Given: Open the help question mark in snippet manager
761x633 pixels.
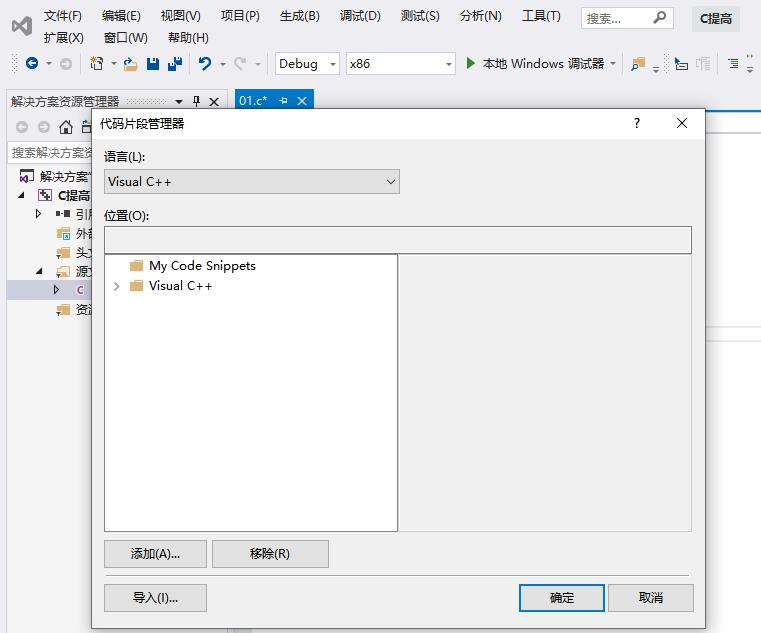Looking at the screenshot, I should [637, 123].
